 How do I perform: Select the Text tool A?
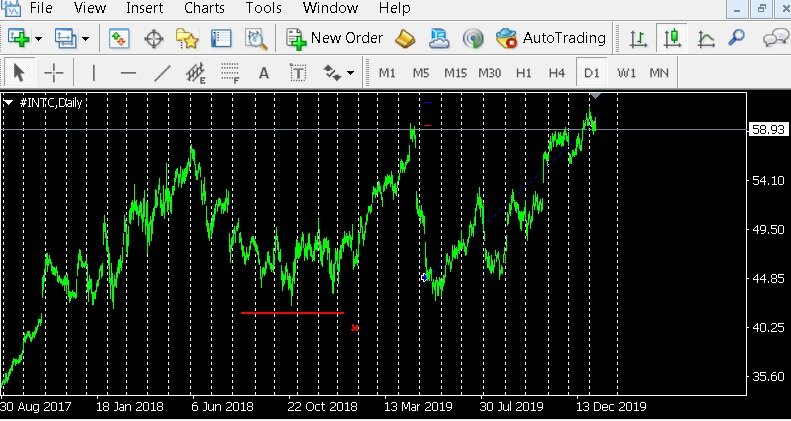tap(263, 73)
